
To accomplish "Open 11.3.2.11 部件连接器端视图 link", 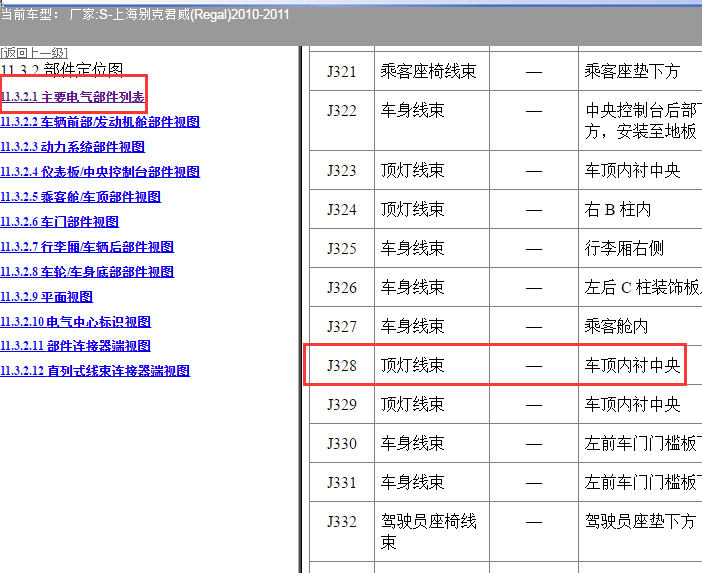I will (76, 346).
